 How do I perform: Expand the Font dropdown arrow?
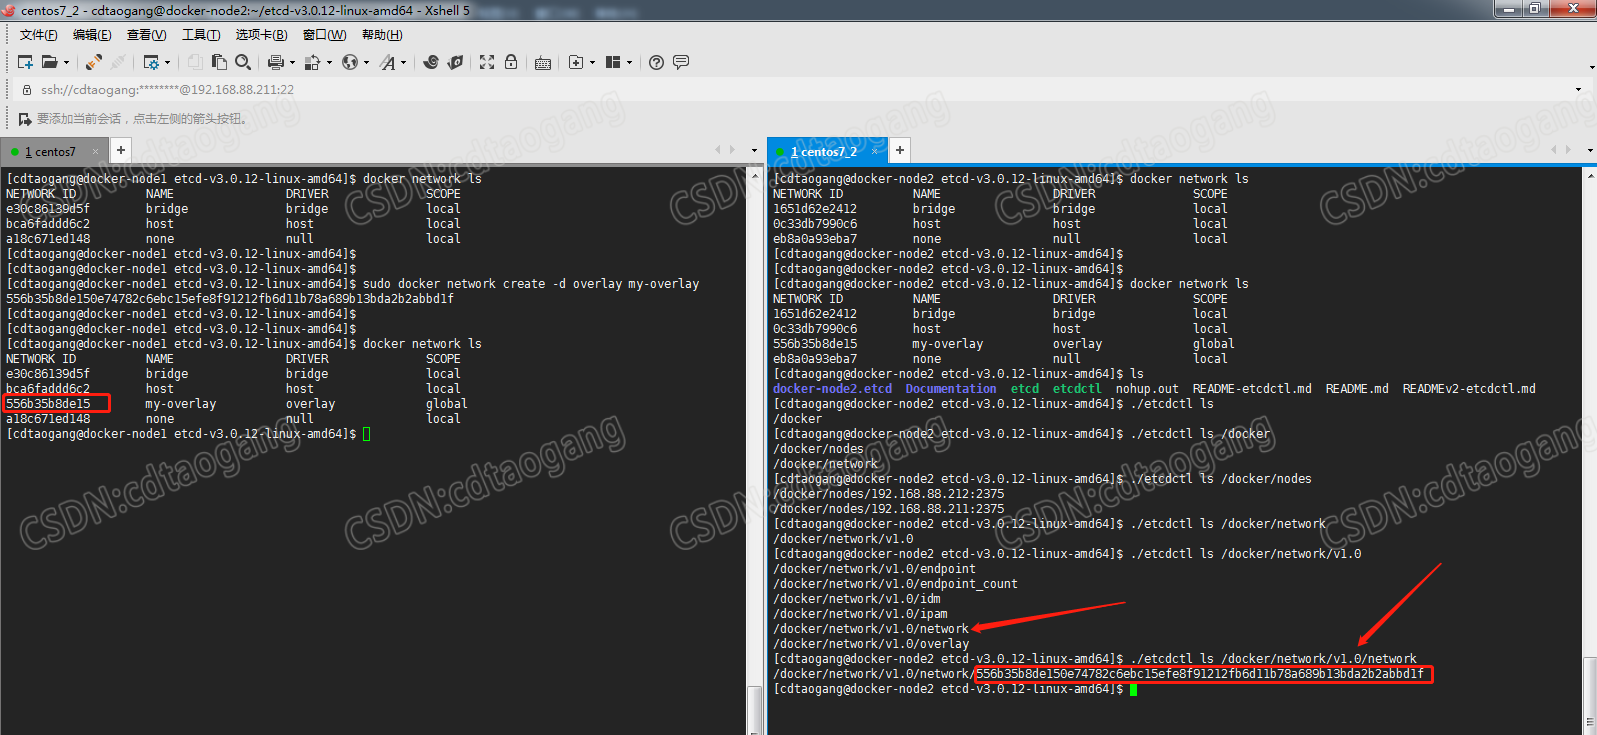[x=403, y=62]
